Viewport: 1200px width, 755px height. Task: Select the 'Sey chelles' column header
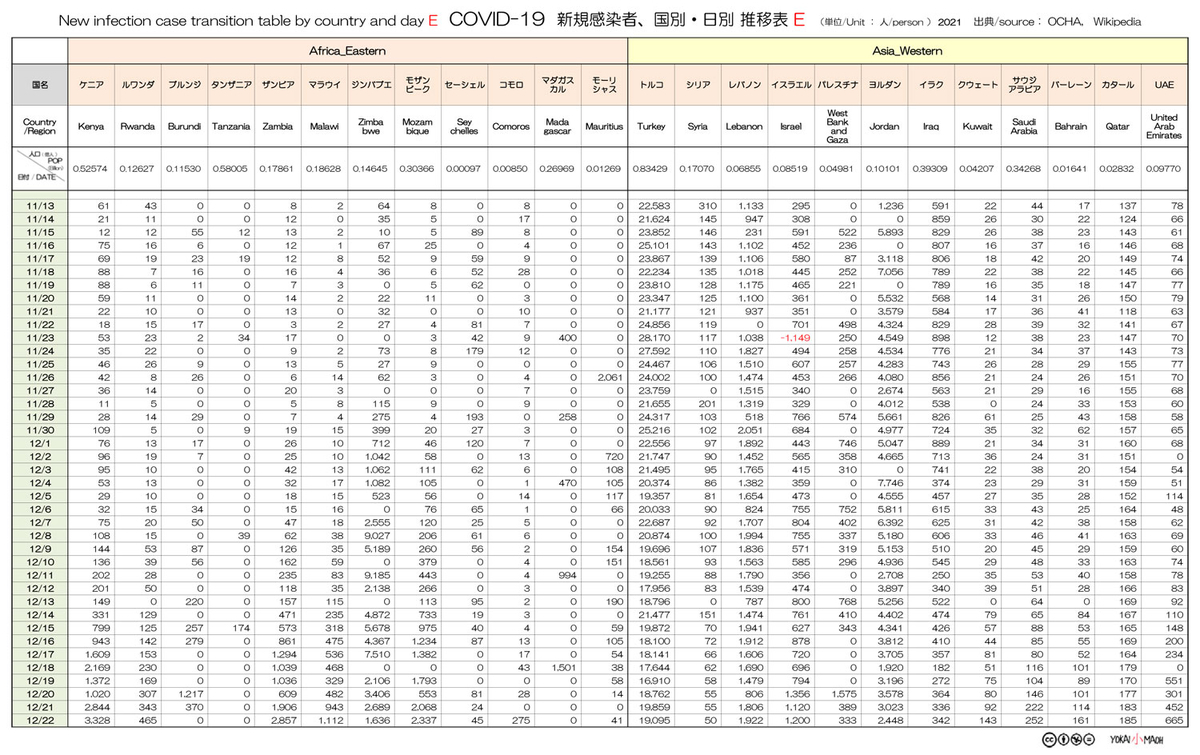pyautogui.click(x=464, y=127)
